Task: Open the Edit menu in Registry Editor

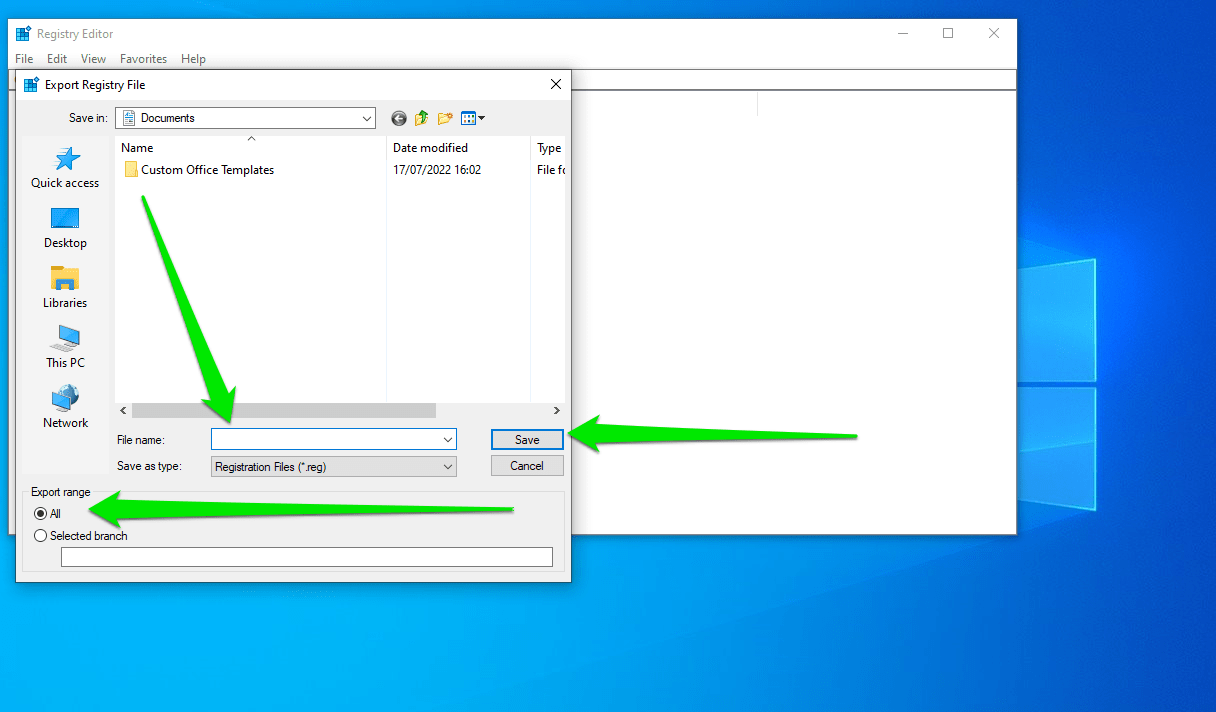Action: point(57,59)
